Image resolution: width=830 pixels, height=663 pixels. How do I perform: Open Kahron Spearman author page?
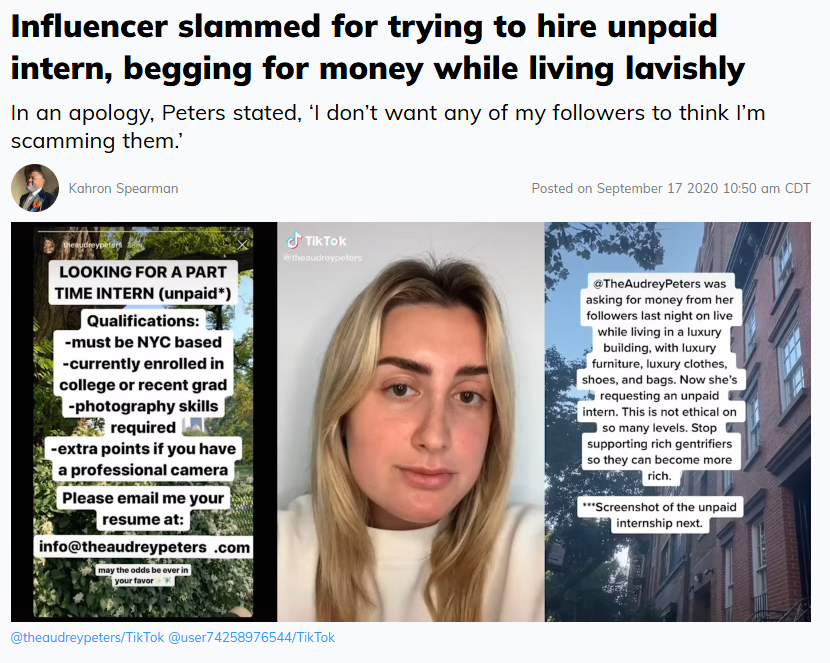point(123,188)
